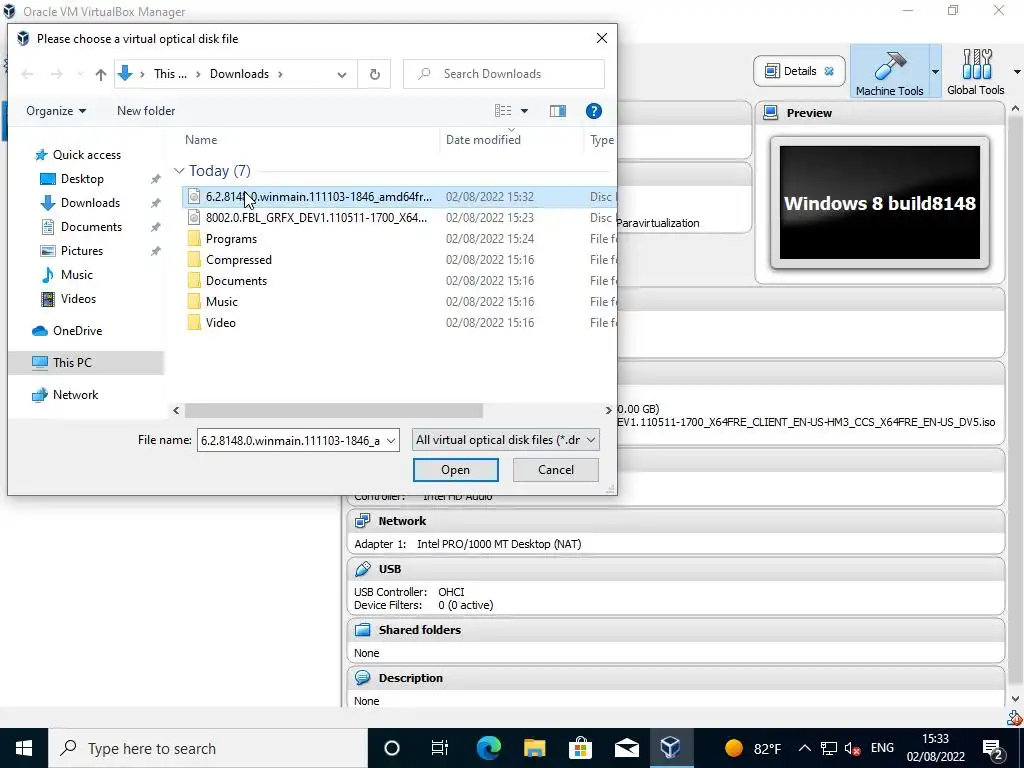Click the change view icon
The height and width of the screenshot is (768, 1024).
503,111
